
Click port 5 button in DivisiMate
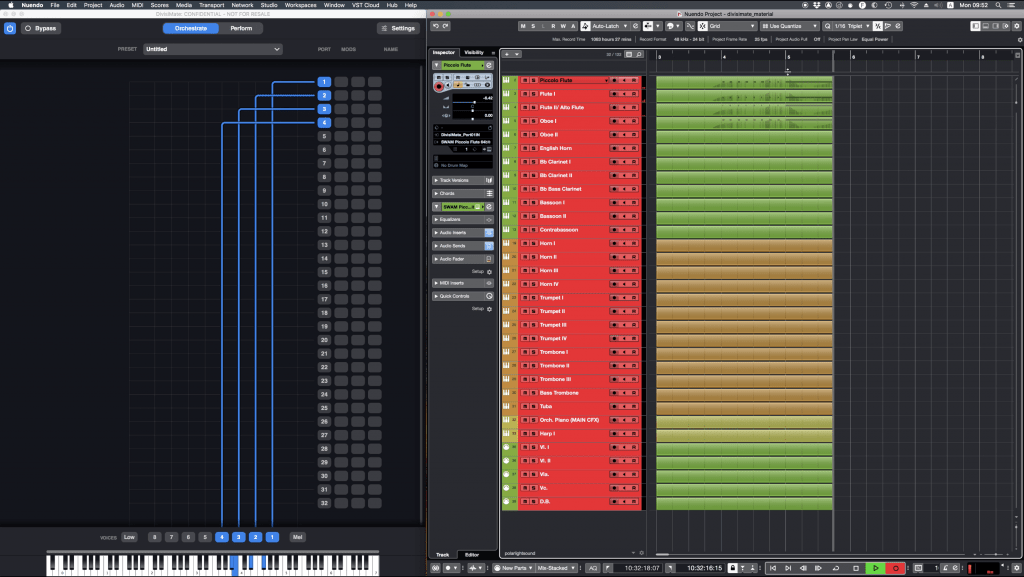click(324, 136)
